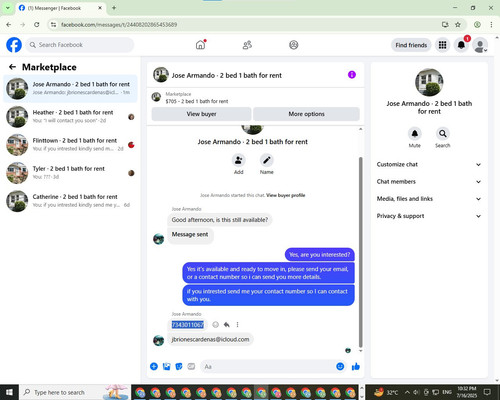Expand Customize chat section
The image size is (500, 400).
pyautogui.click(x=429, y=164)
